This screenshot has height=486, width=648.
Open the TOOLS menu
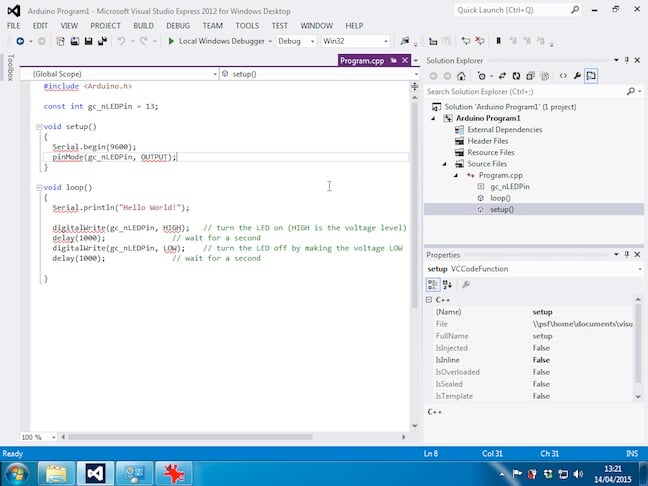pyautogui.click(x=247, y=26)
